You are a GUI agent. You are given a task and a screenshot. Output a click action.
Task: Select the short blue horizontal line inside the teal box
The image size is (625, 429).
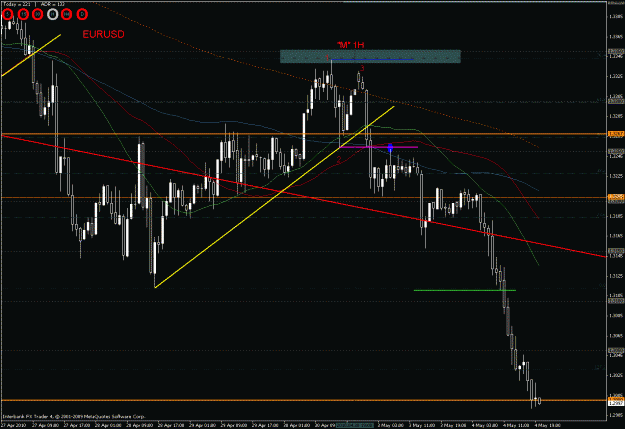pos(372,59)
